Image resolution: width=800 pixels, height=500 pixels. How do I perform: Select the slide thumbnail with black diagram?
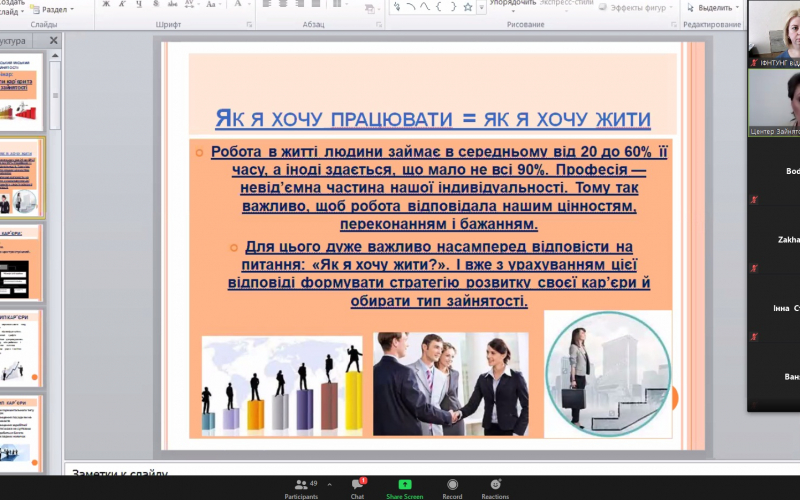coord(20,263)
